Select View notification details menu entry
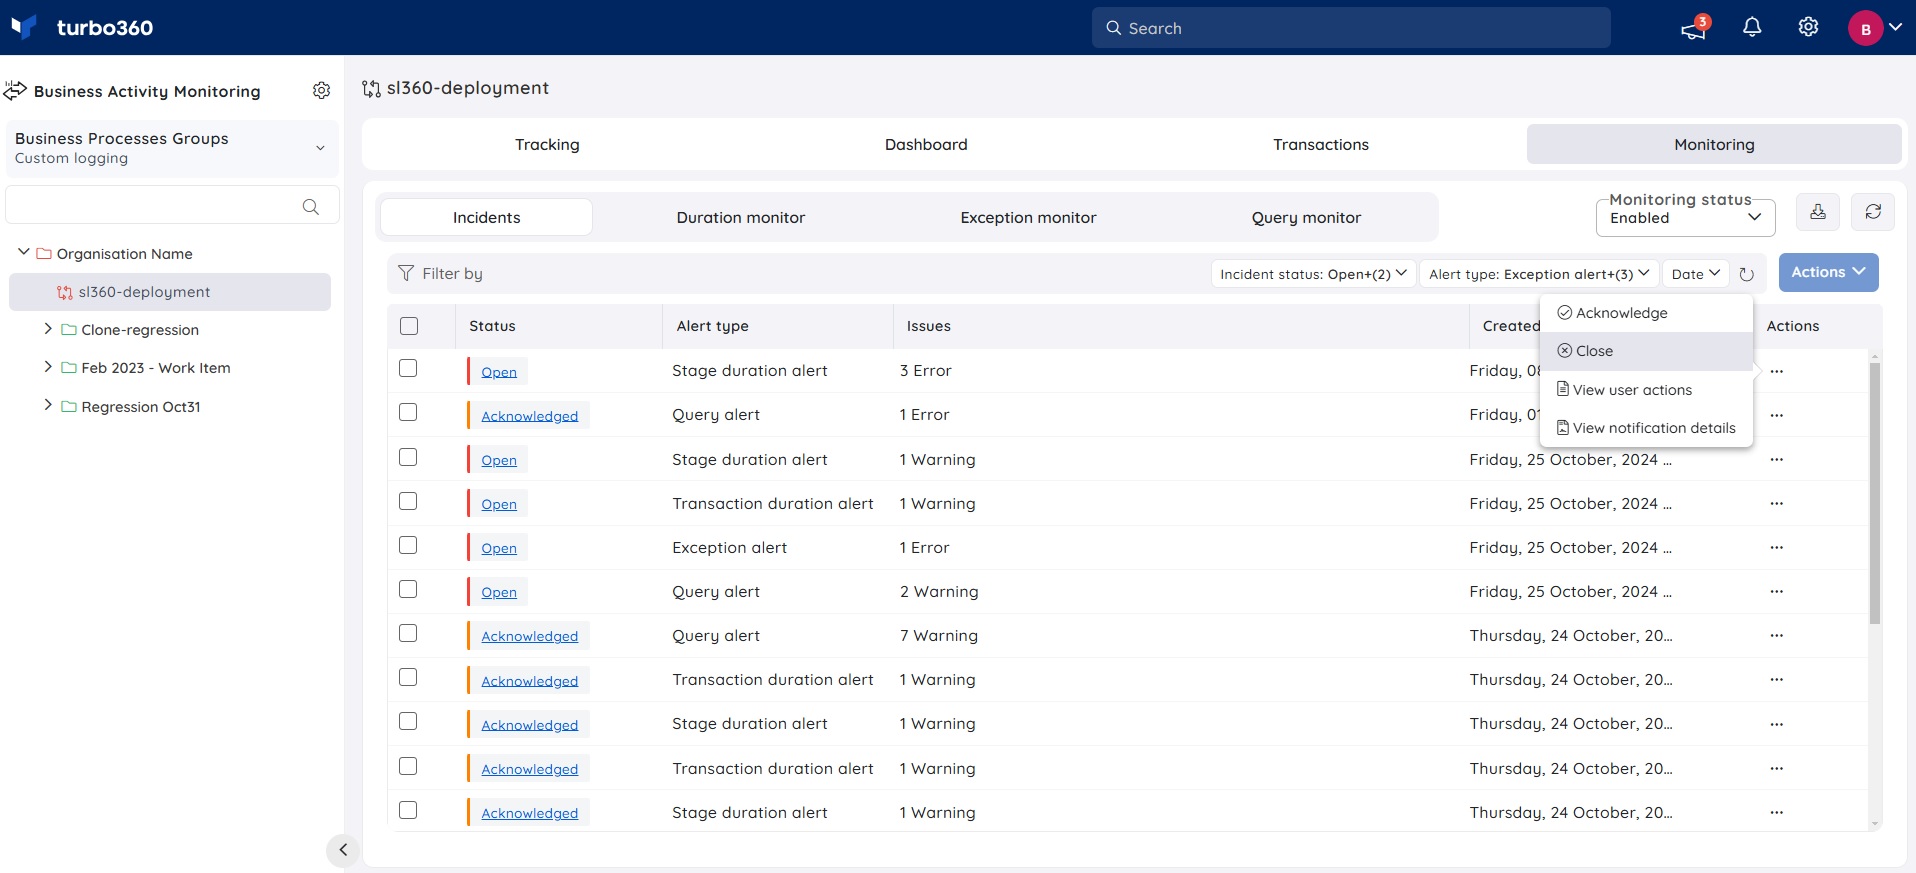This screenshot has width=1916, height=873. coord(1646,428)
